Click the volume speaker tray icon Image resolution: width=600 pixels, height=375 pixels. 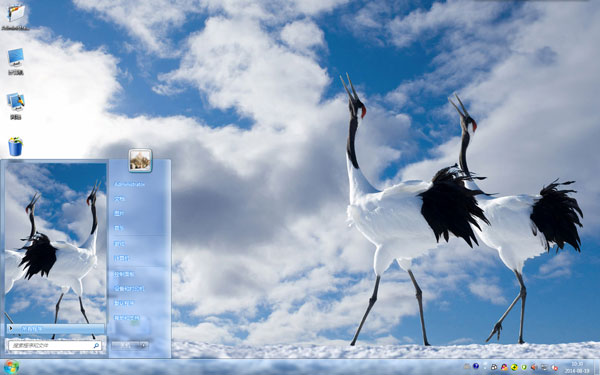coord(534,367)
